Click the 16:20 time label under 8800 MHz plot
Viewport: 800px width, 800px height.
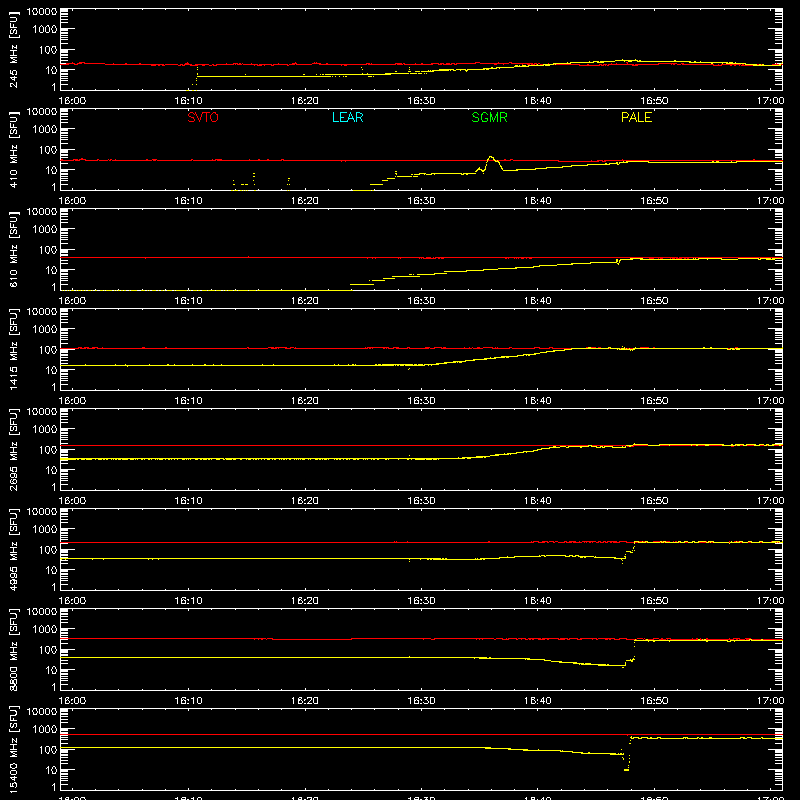pyautogui.click(x=305, y=701)
